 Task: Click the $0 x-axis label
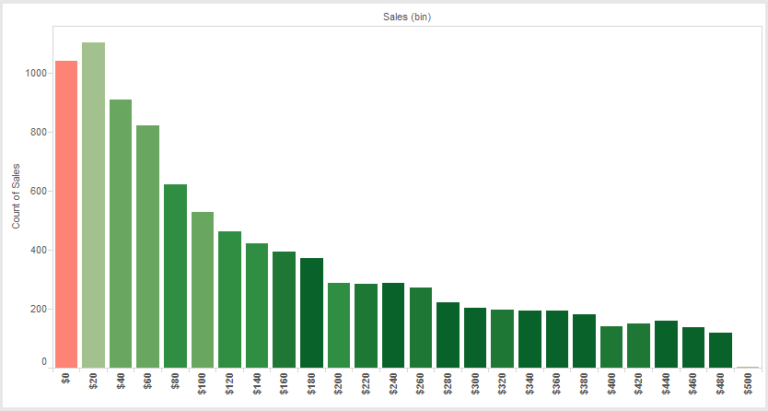[x=66, y=378]
